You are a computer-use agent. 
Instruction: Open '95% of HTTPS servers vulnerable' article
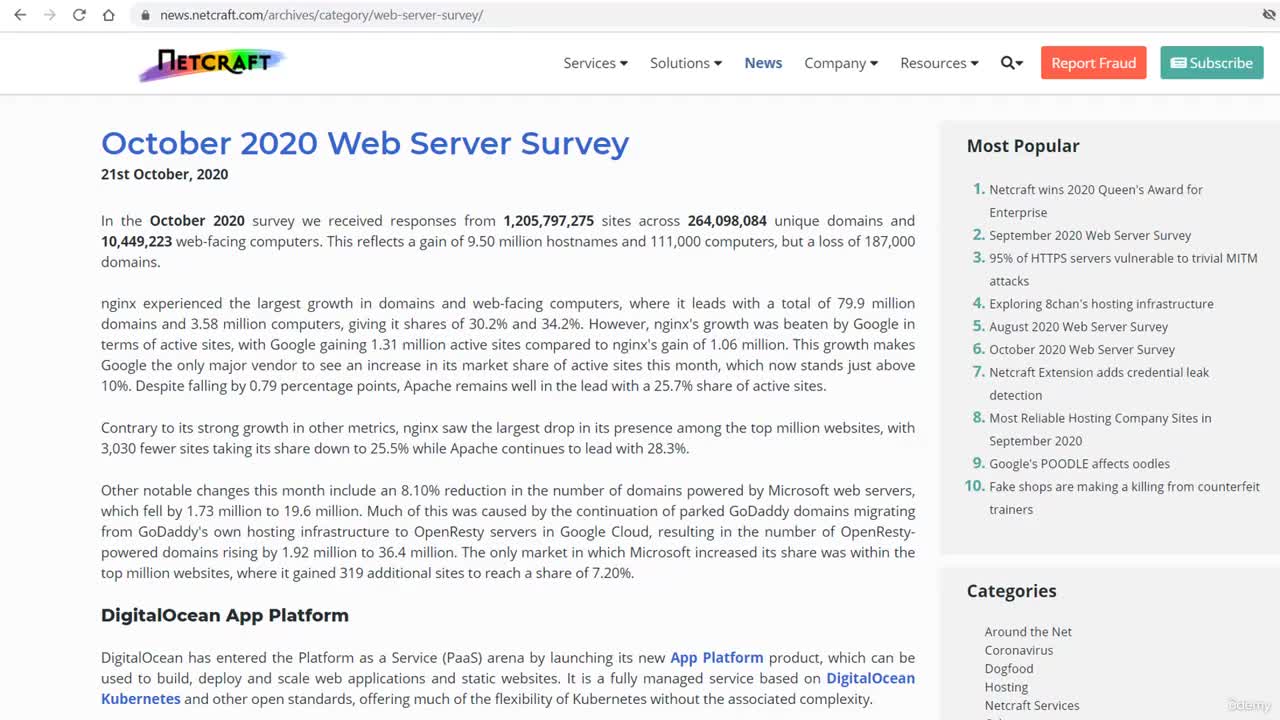click(1123, 269)
